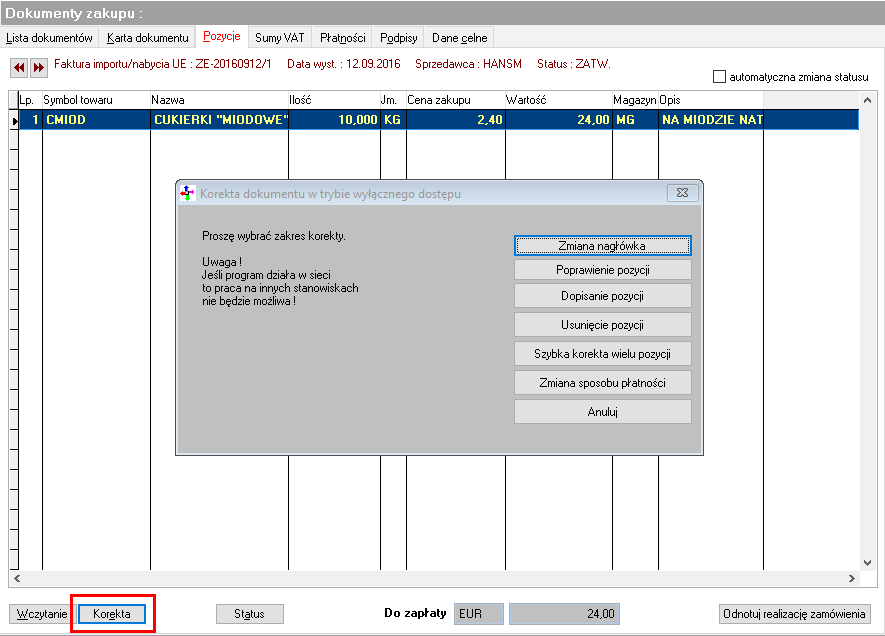Open the Dane celne tab
This screenshot has width=885, height=636.
[459, 38]
